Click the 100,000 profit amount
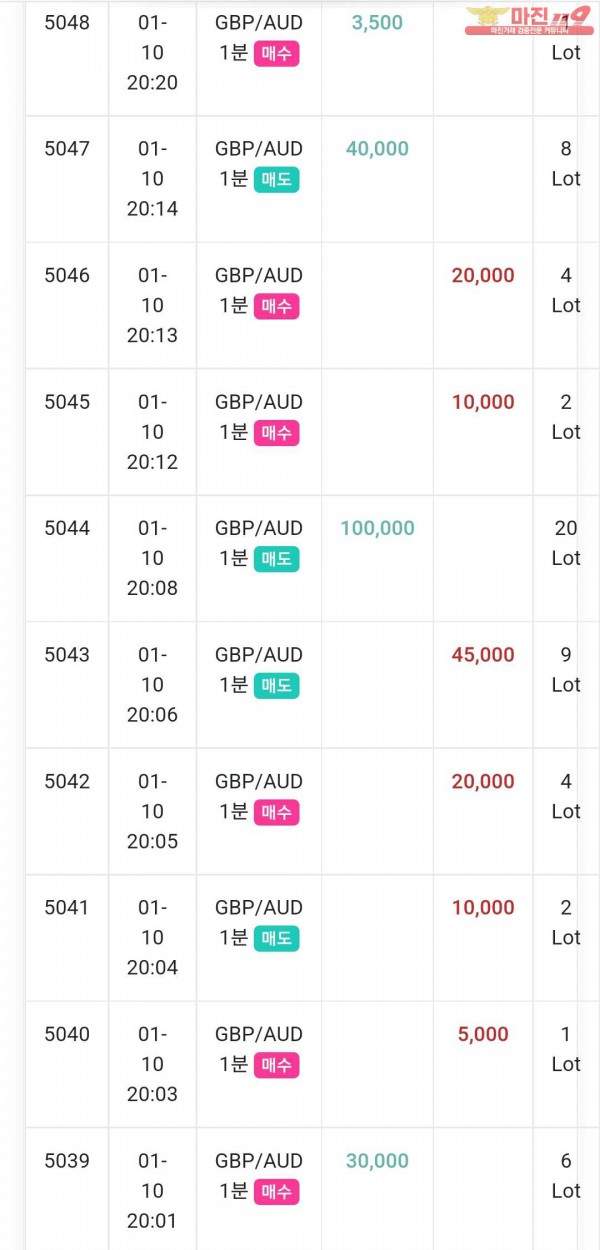This screenshot has height=1250, width=600. click(377, 528)
